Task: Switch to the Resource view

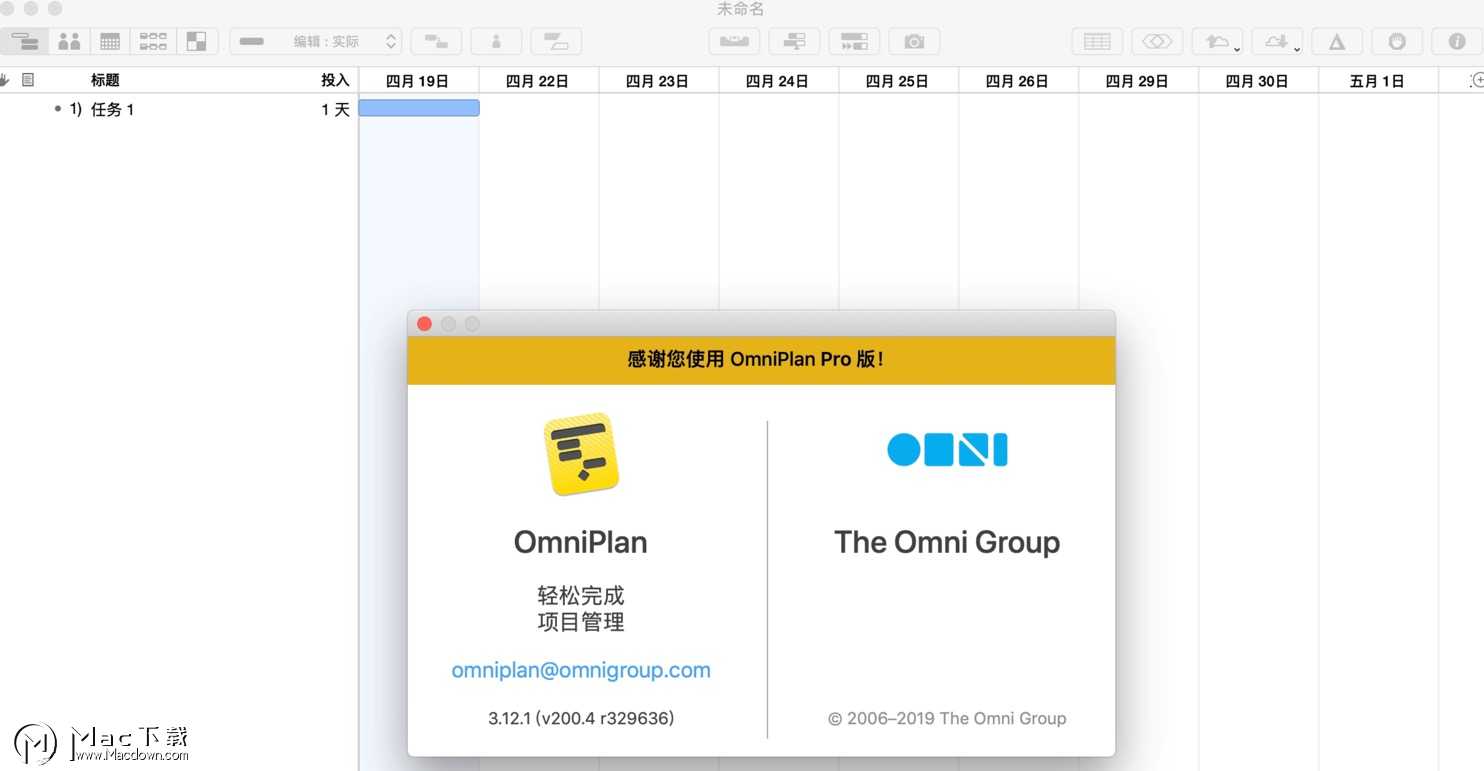Action: (69, 41)
